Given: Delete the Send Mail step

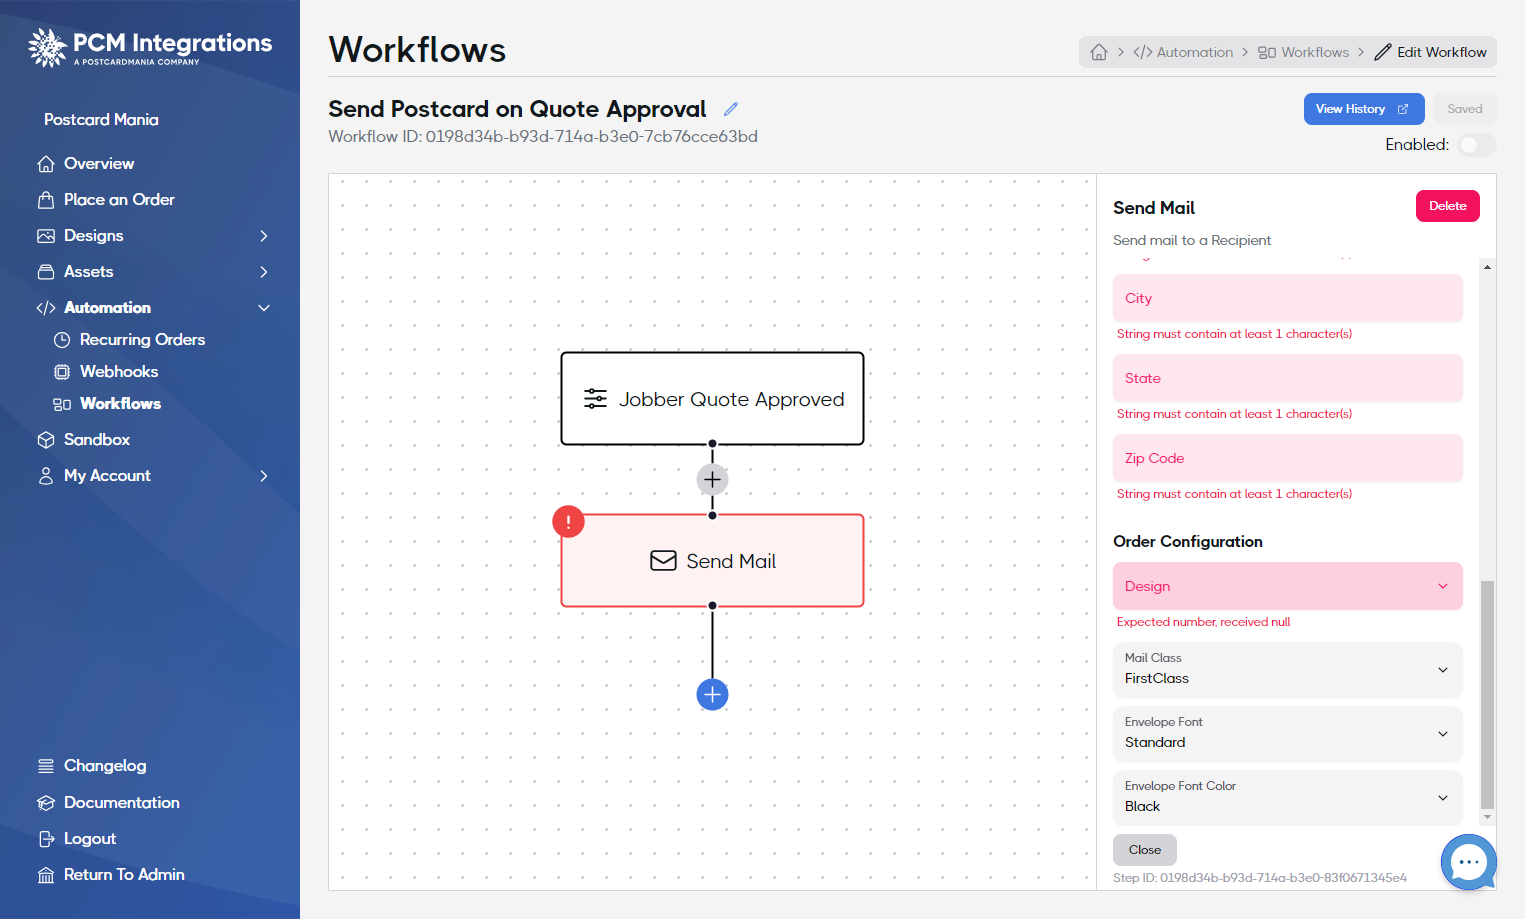Looking at the screenshot, I should click(x=1447, y=206).
